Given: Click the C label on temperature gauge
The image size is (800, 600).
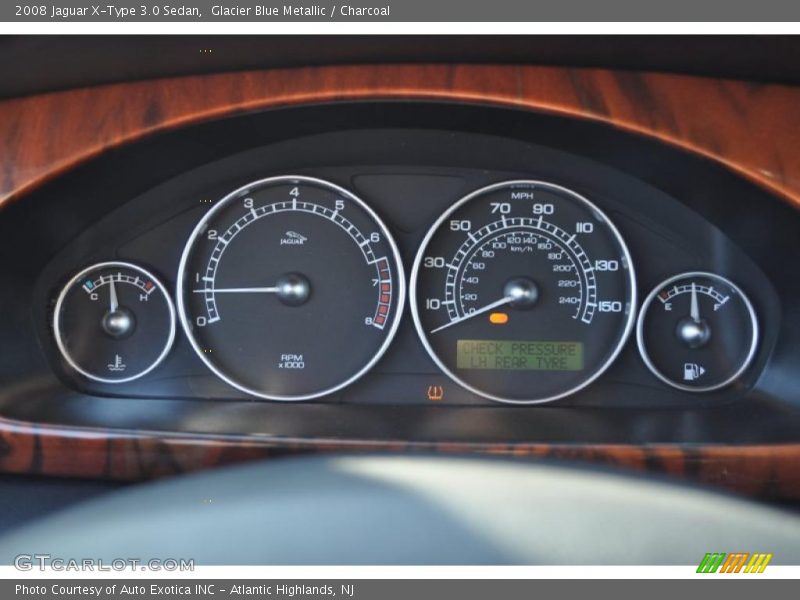Looking at the screenshot, I should point(94,296).
